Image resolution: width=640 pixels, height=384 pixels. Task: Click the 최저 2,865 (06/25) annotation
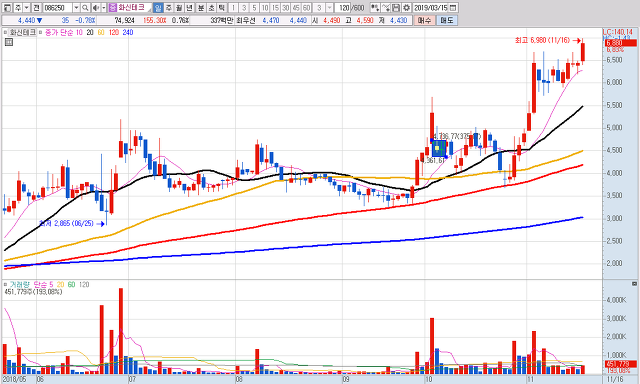coord(67,223)
